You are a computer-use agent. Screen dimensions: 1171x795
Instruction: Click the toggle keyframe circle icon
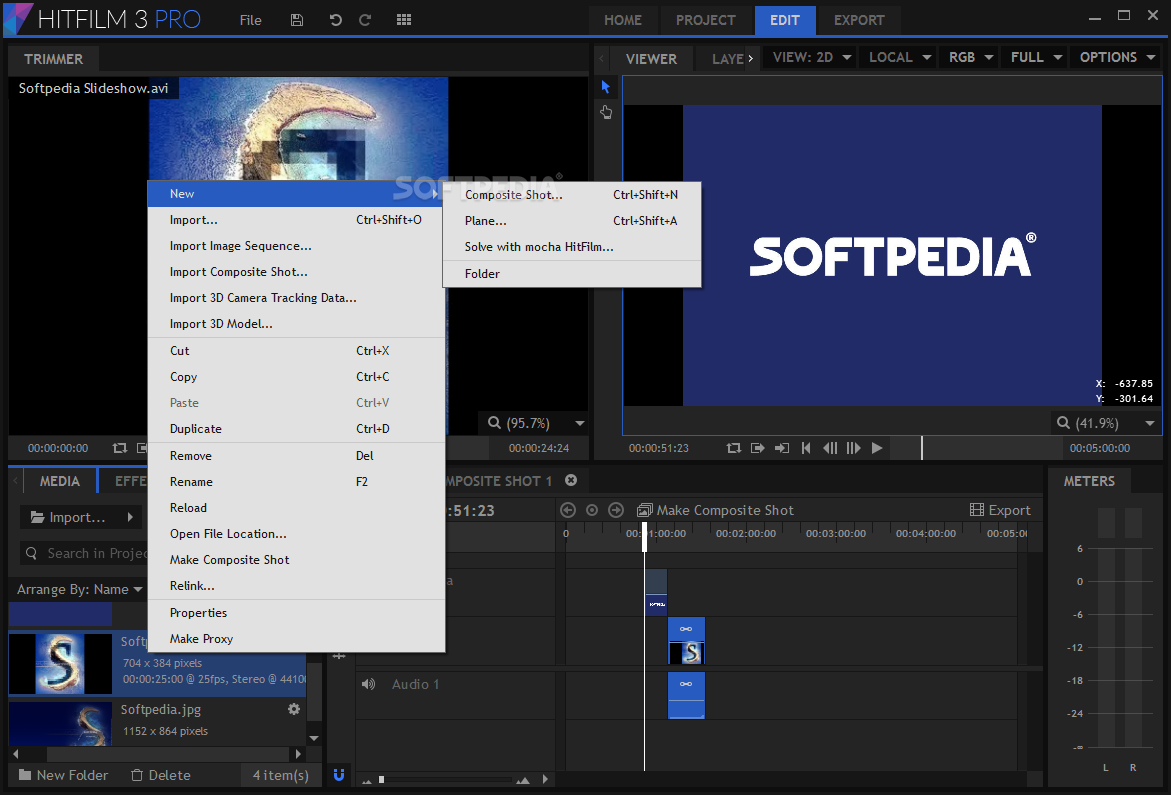click(592, 510)
